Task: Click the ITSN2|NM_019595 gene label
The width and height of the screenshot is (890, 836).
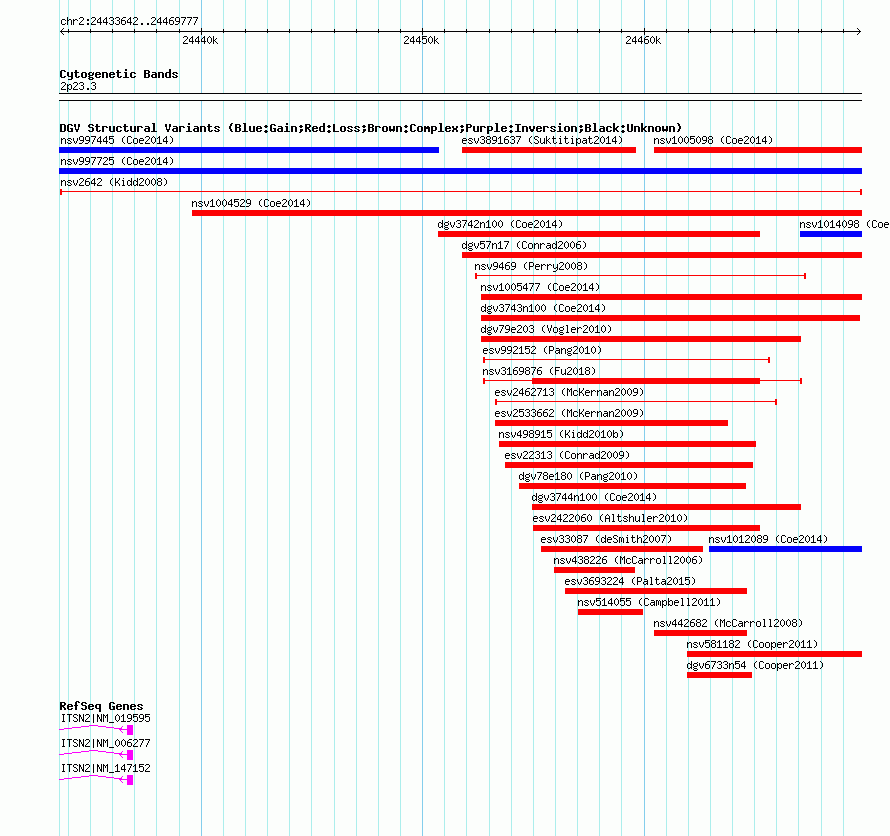Action: (x=106, y=719)
